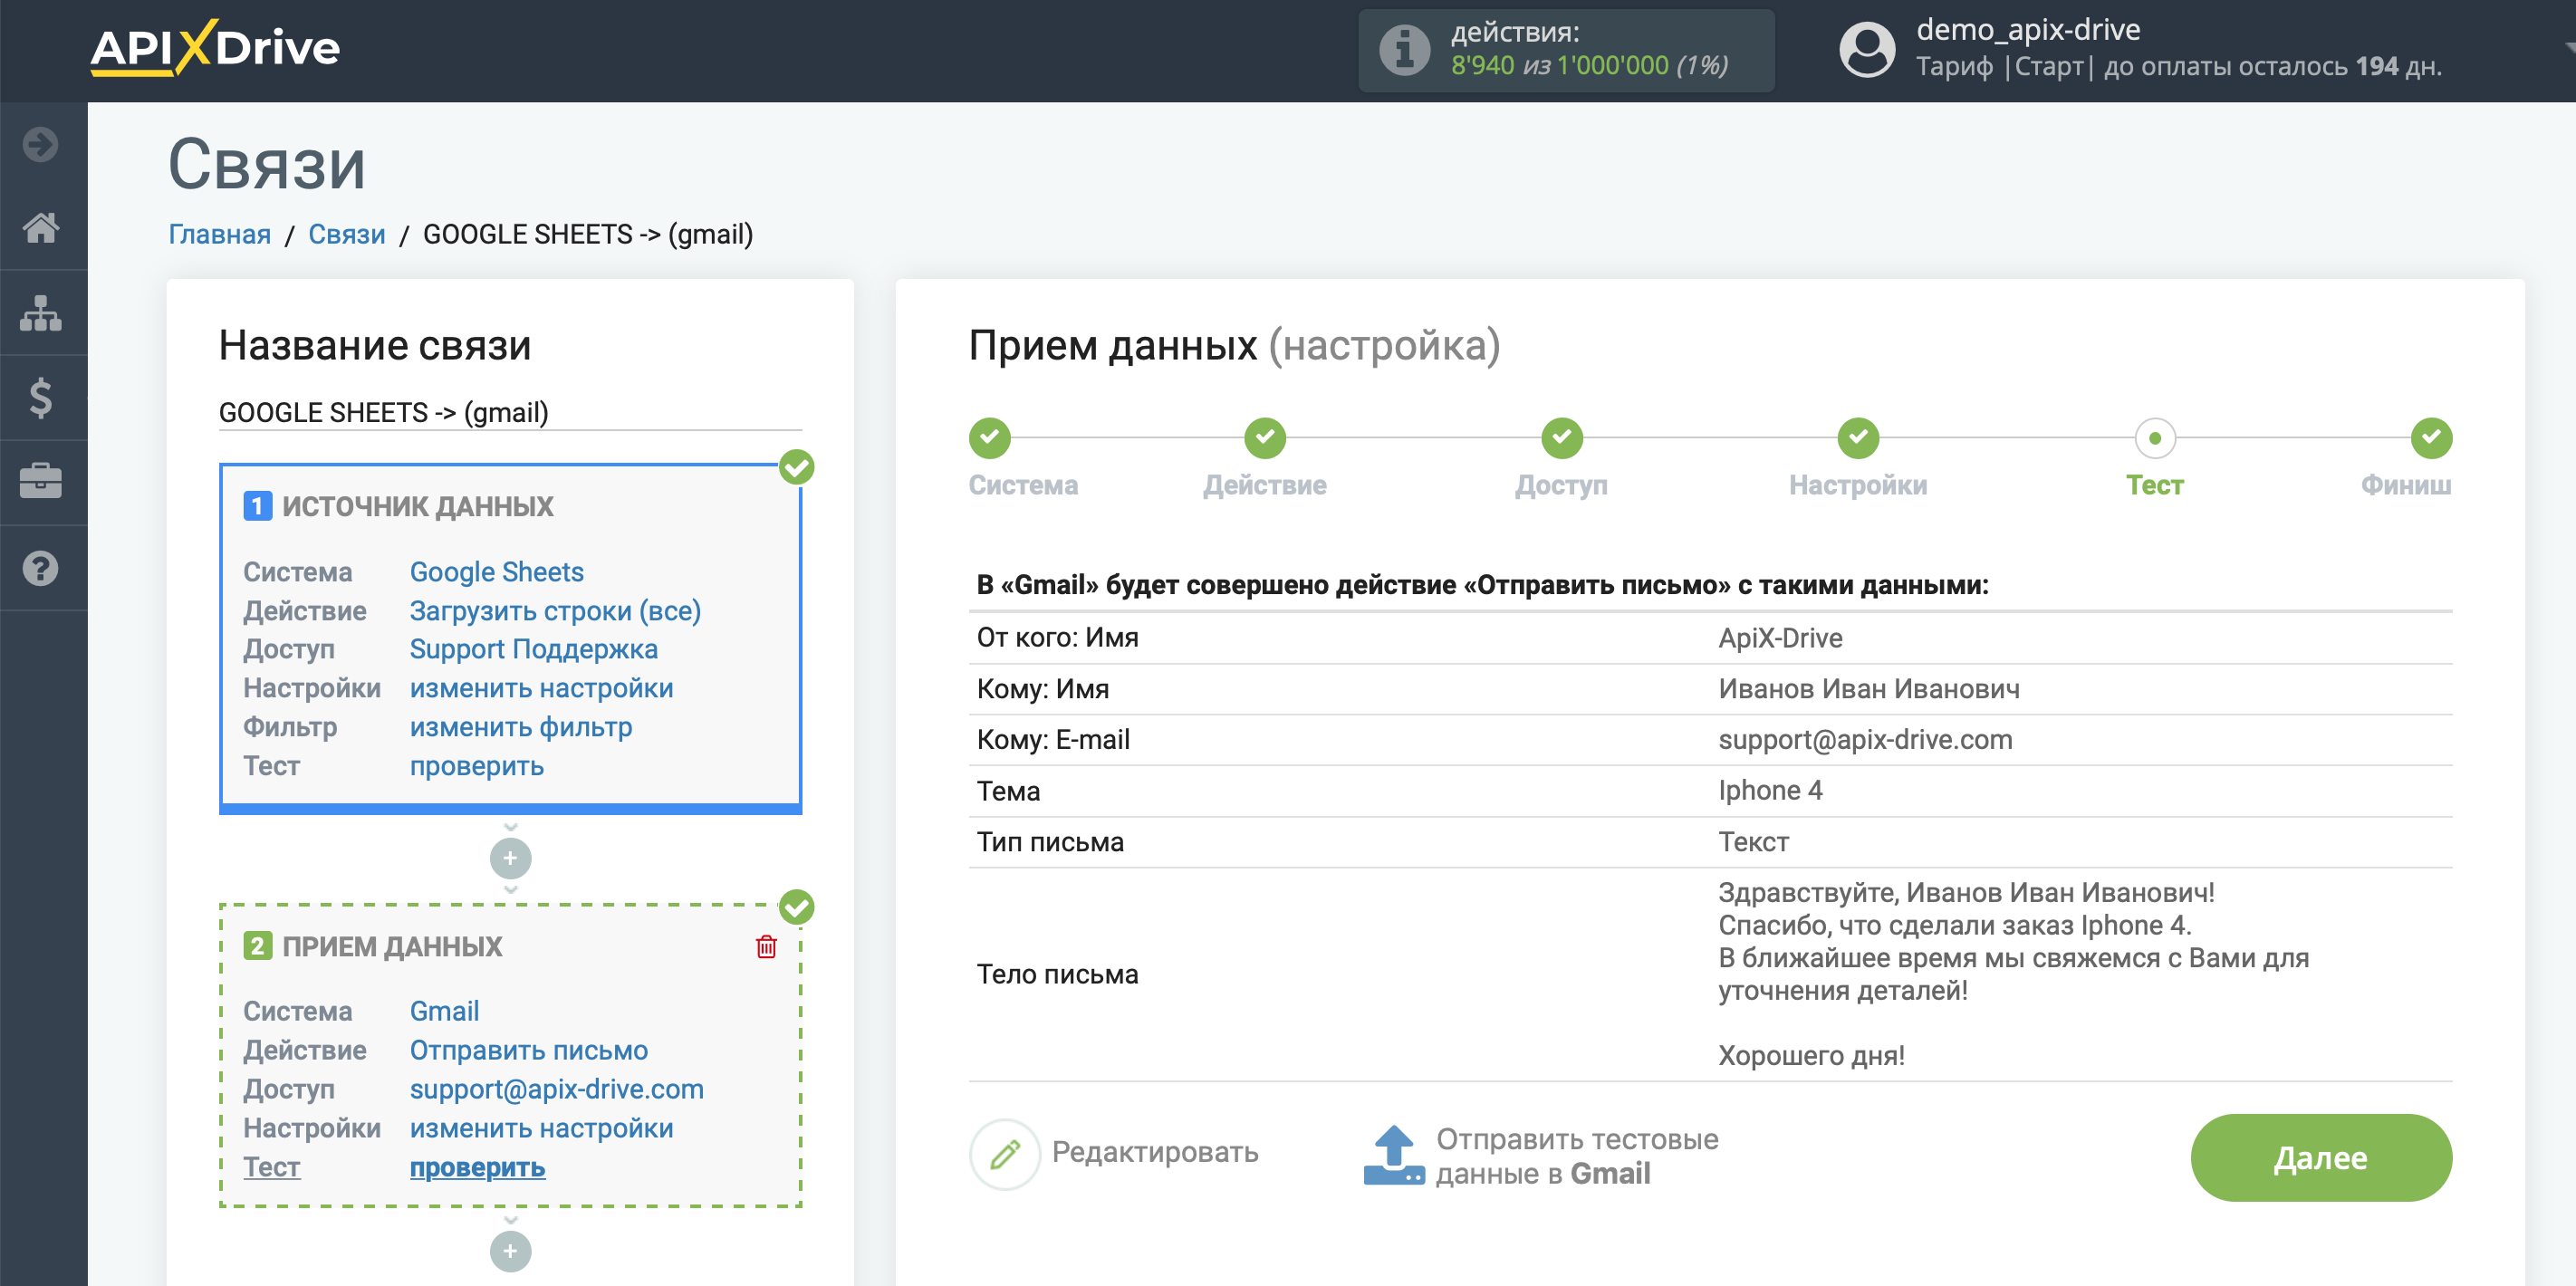
Task: Go to the Настройки step
Action: tap(1857, 437)
